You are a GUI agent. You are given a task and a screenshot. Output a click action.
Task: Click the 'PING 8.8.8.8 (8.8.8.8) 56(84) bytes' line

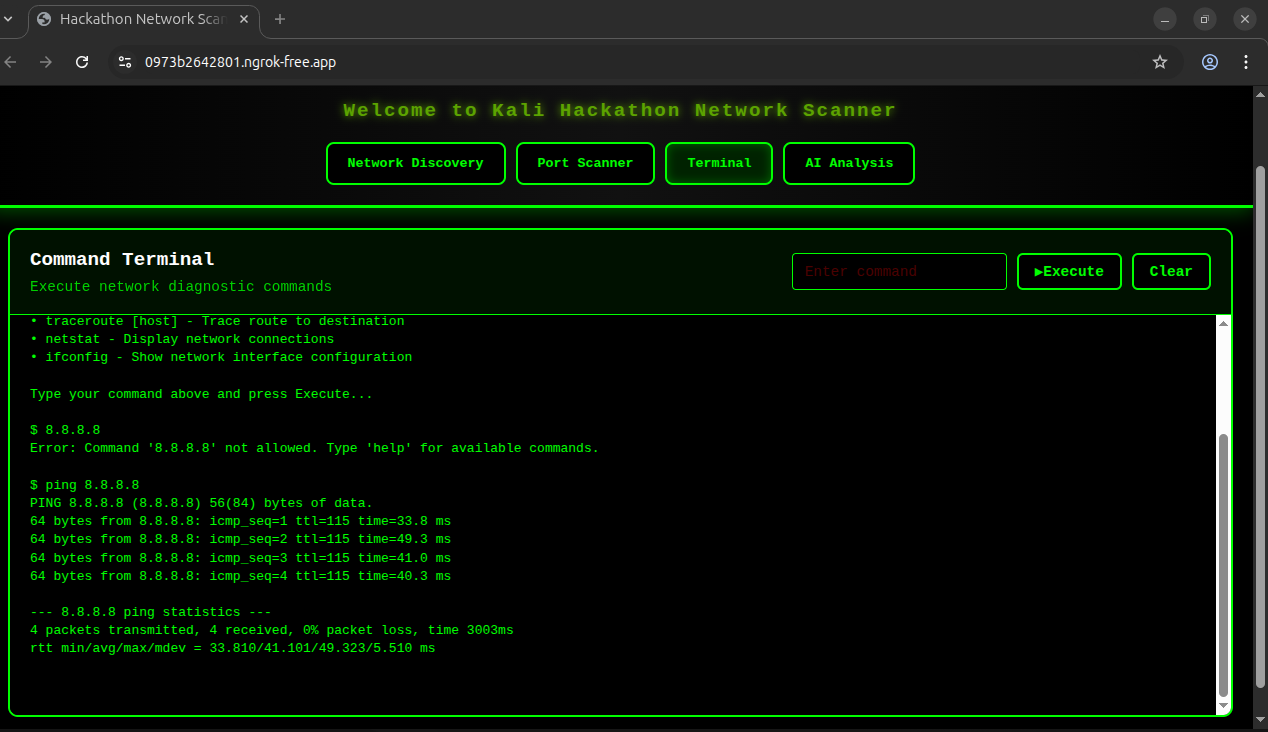(x=201, y=503)
